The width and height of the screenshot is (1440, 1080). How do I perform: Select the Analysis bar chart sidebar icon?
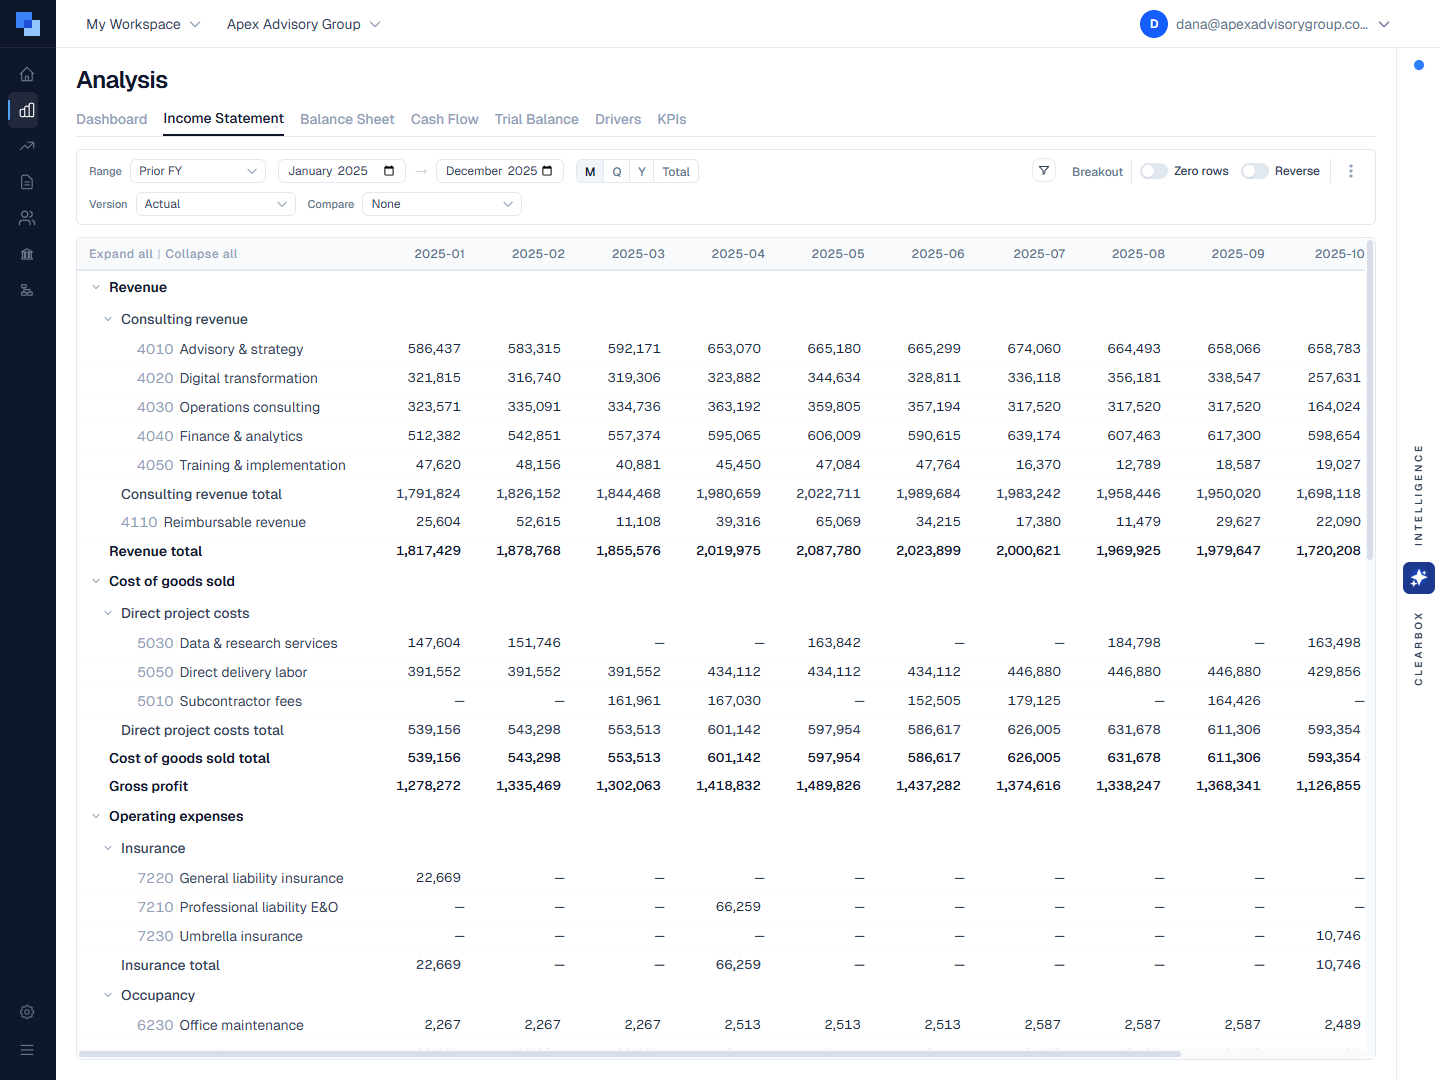pyautogui.click(x=27, y=110)
